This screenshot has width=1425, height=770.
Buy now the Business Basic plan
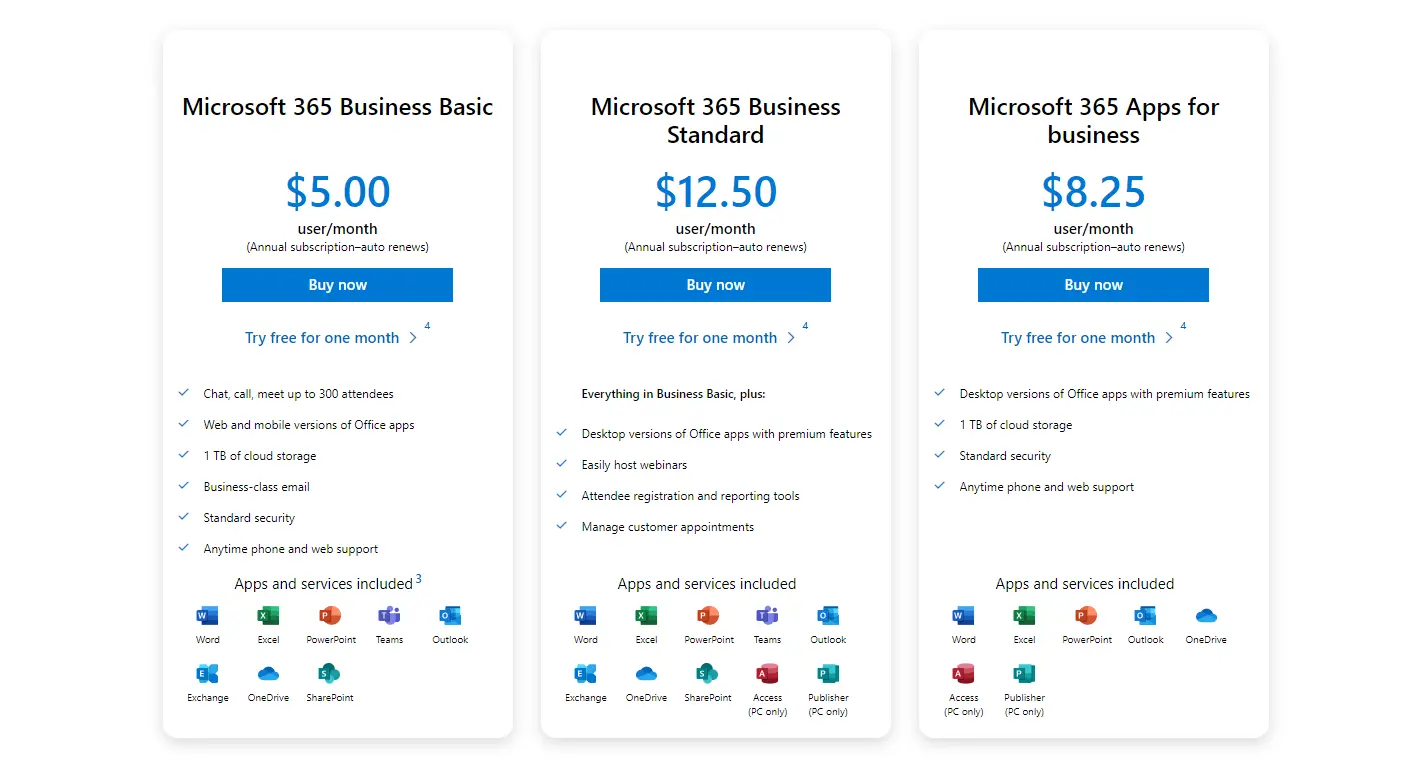click(337, 285)
